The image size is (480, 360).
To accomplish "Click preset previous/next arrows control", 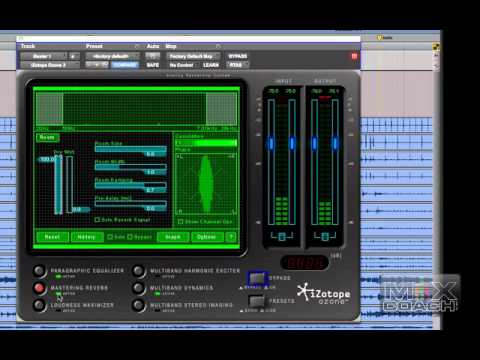I will click(97, 65).
